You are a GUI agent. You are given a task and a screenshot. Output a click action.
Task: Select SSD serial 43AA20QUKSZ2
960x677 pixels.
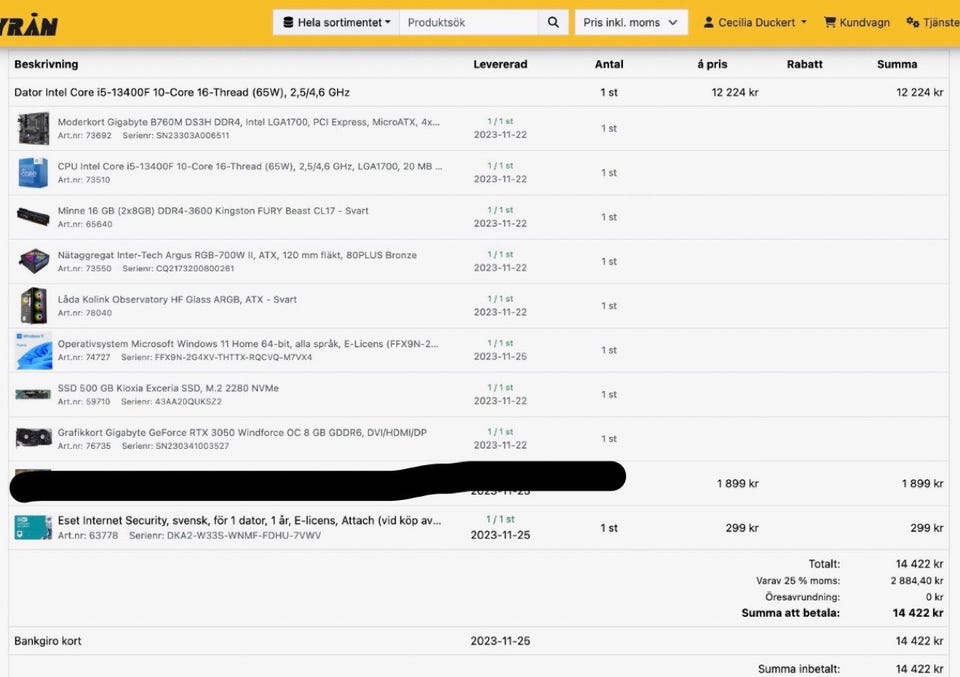[188, 402]
